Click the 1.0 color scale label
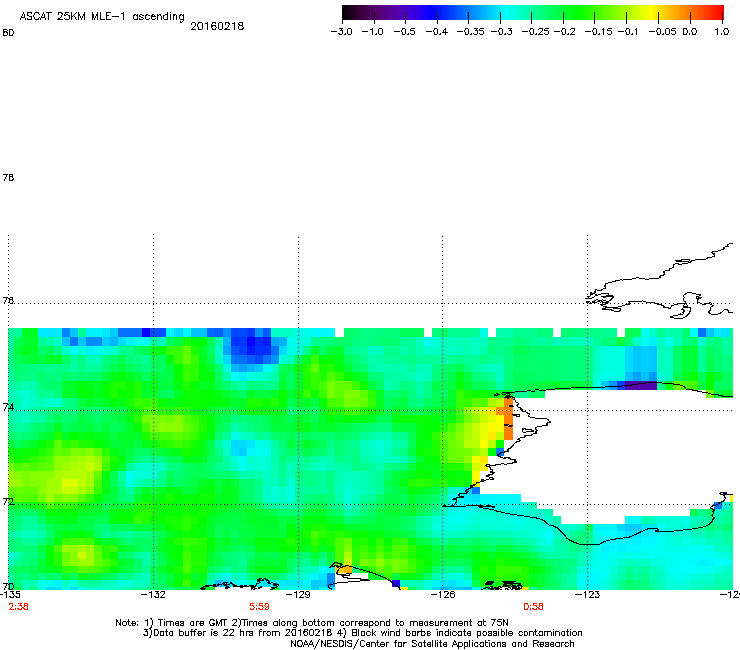Screen dimensions: 740x650 (x=722, y=32)
